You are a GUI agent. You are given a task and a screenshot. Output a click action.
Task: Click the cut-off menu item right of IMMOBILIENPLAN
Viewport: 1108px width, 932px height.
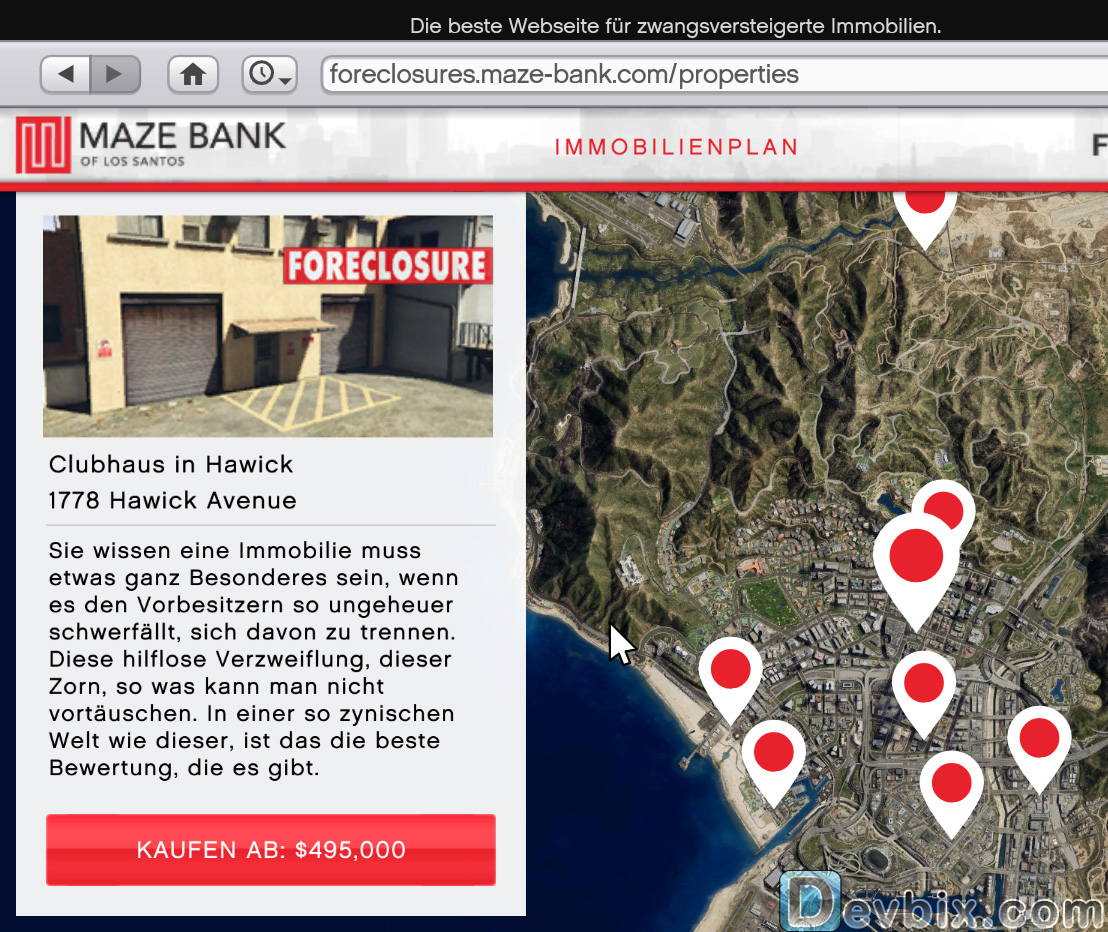[x=1100, y=146]
